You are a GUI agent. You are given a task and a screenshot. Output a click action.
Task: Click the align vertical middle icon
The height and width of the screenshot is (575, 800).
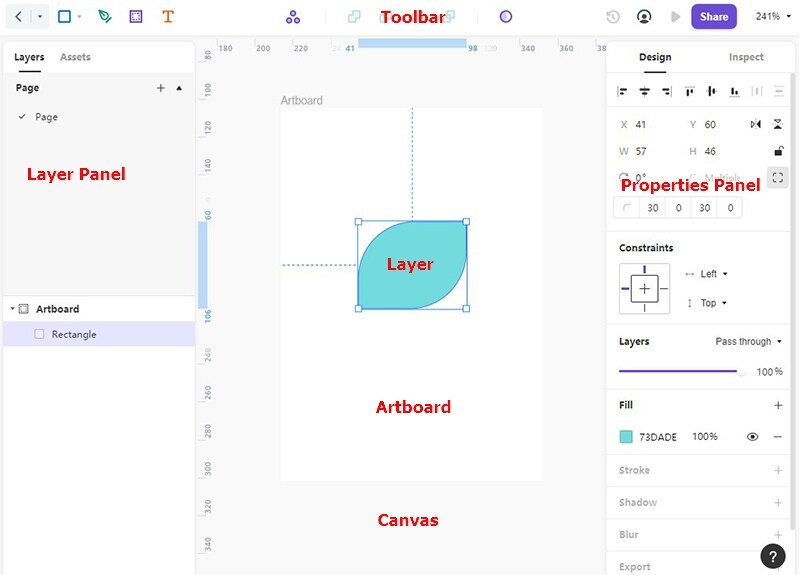tap(712, 91)
